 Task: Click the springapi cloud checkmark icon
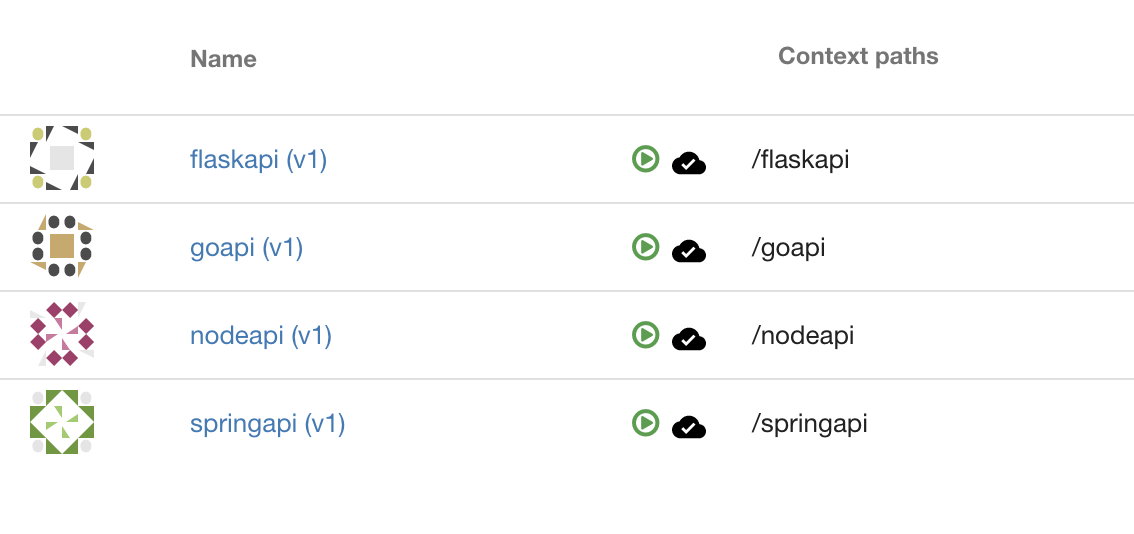coord(688,428)
